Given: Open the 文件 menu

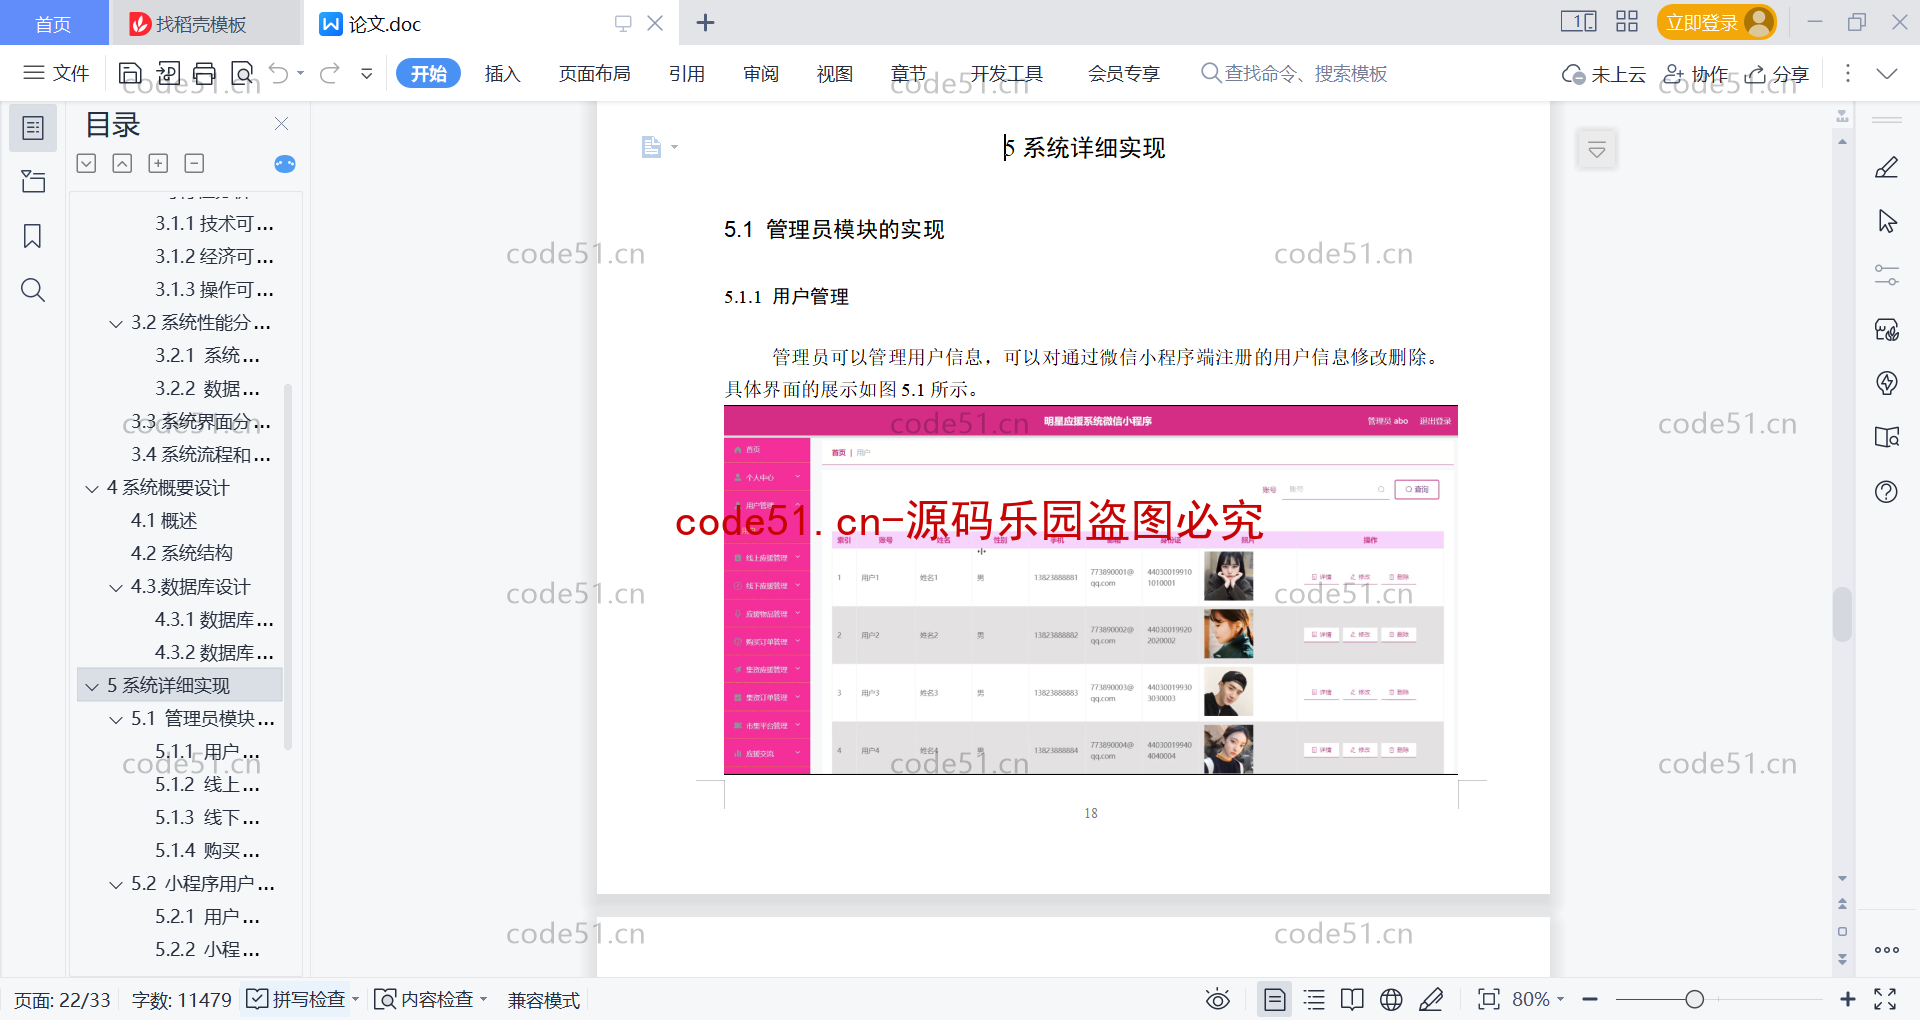Looking at the screenshot, I should (x=56, y=73).
